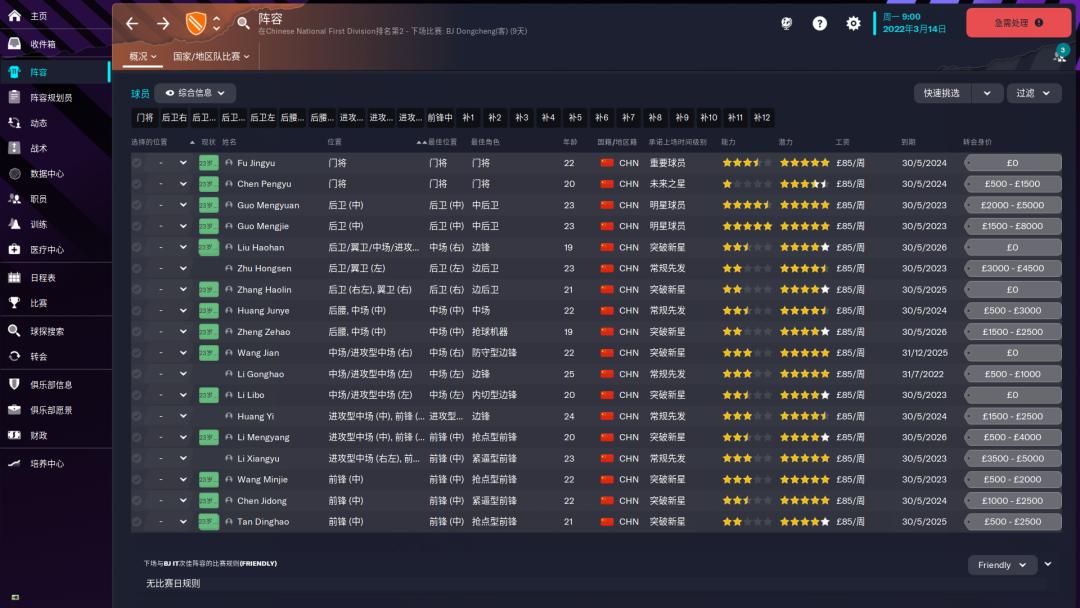Expand the 综合信息 view dropdown
1080x608 pixels.
tap(195, 93)
